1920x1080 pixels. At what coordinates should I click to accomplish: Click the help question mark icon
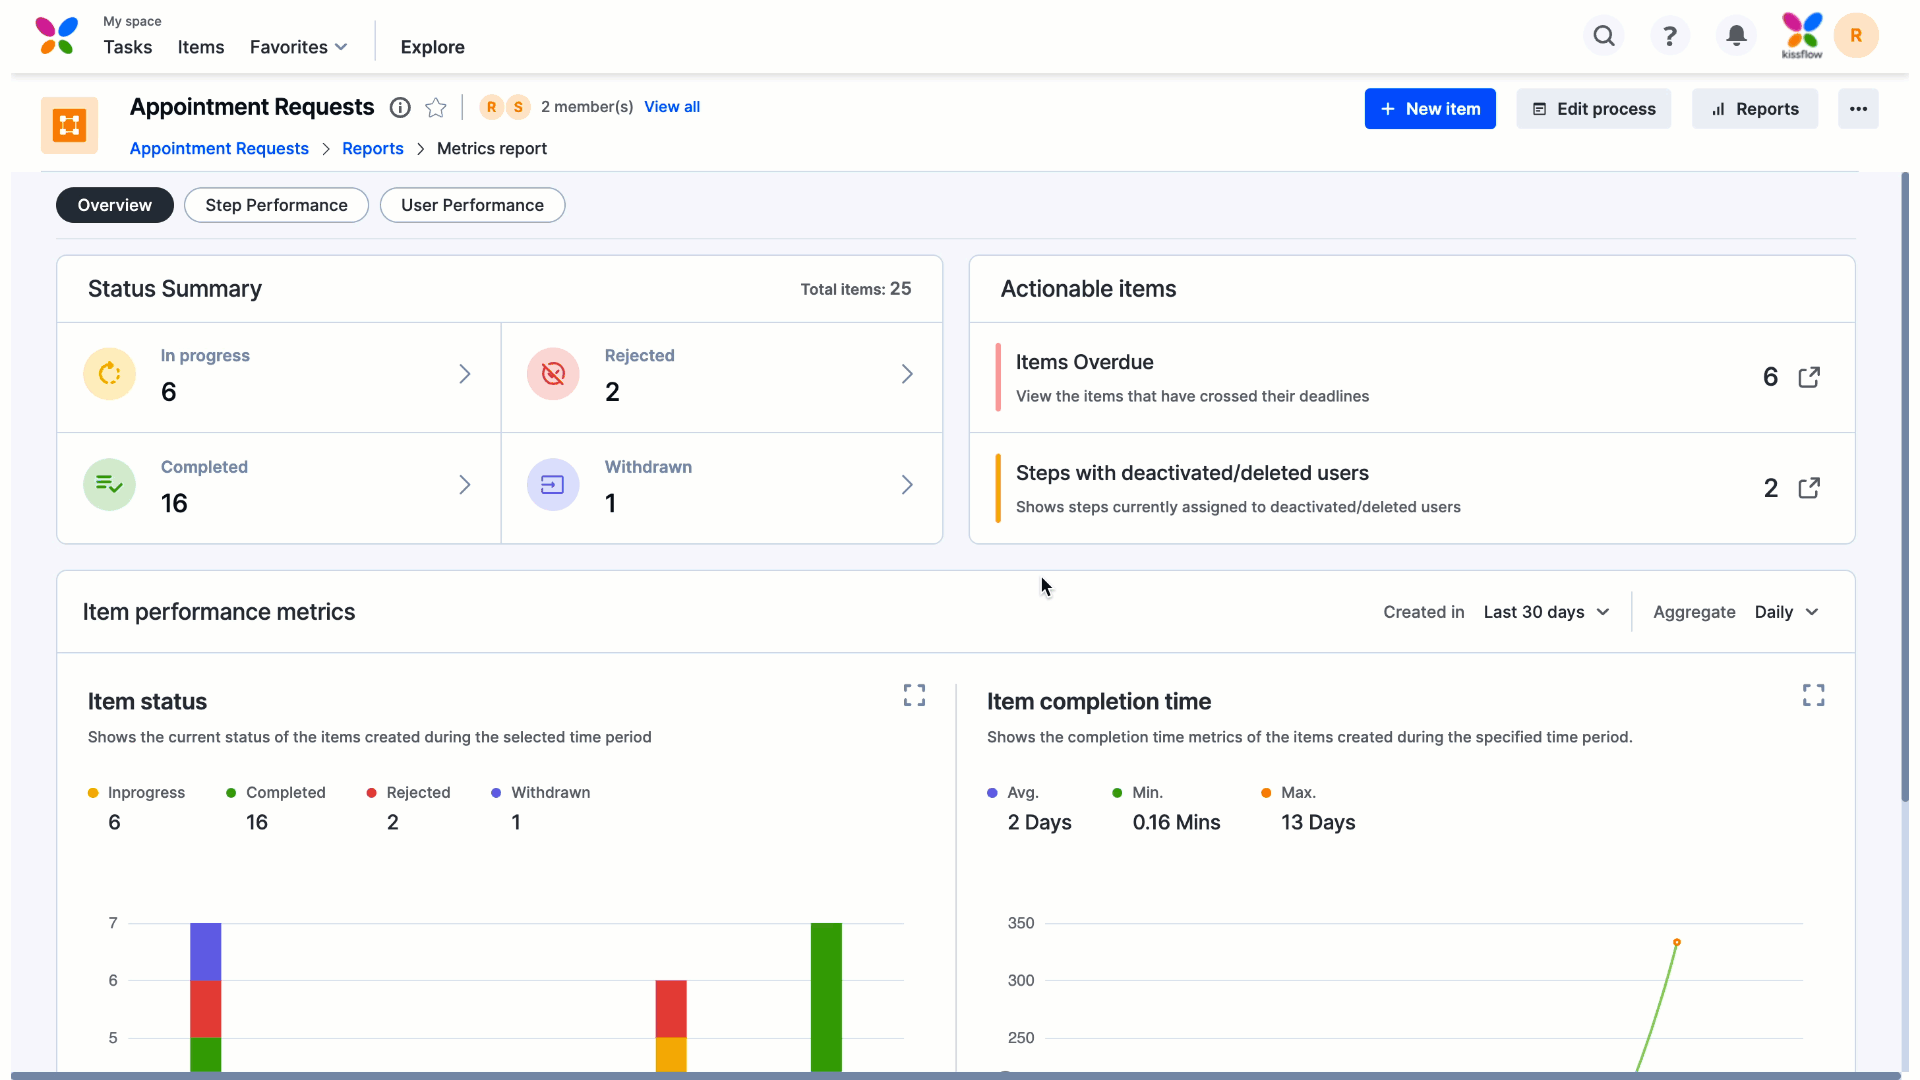[1670, 36]
